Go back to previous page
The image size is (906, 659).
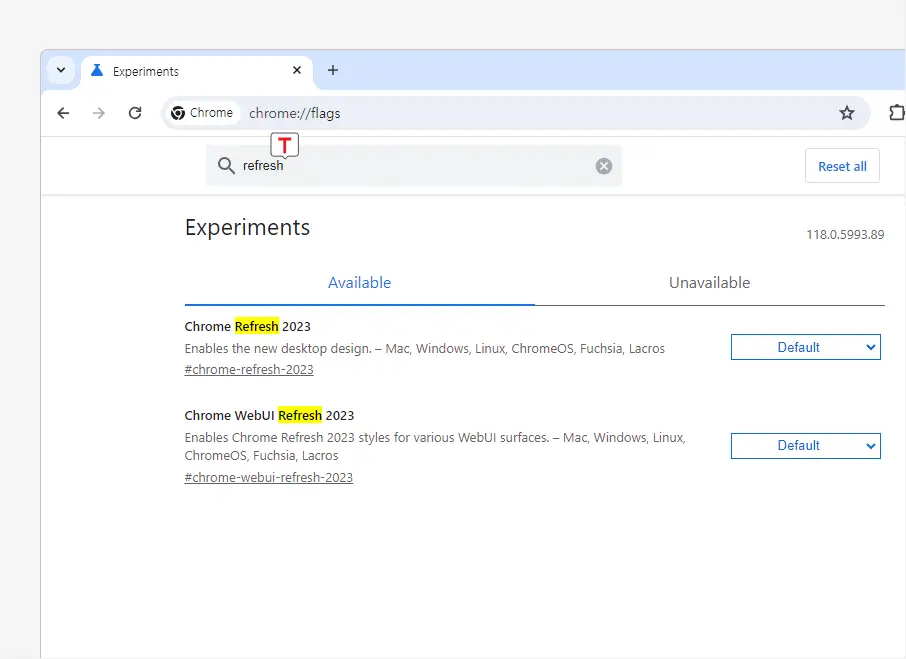click(63, 113)
